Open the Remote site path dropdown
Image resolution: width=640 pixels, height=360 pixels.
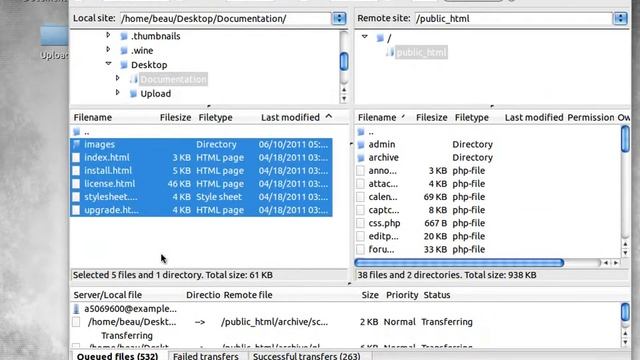(x=620, y=18)
